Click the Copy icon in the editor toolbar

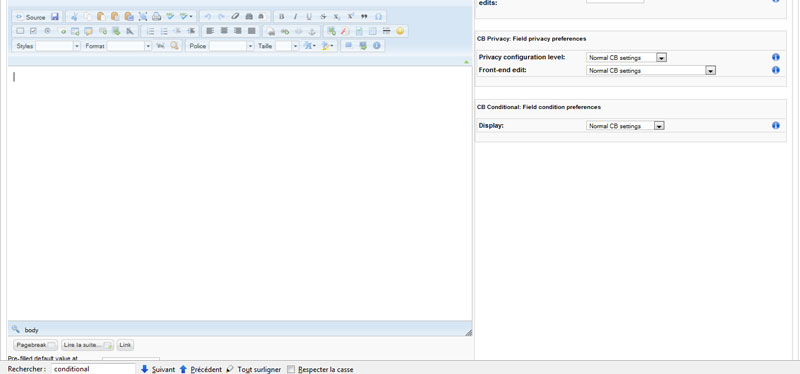point(88,17)
